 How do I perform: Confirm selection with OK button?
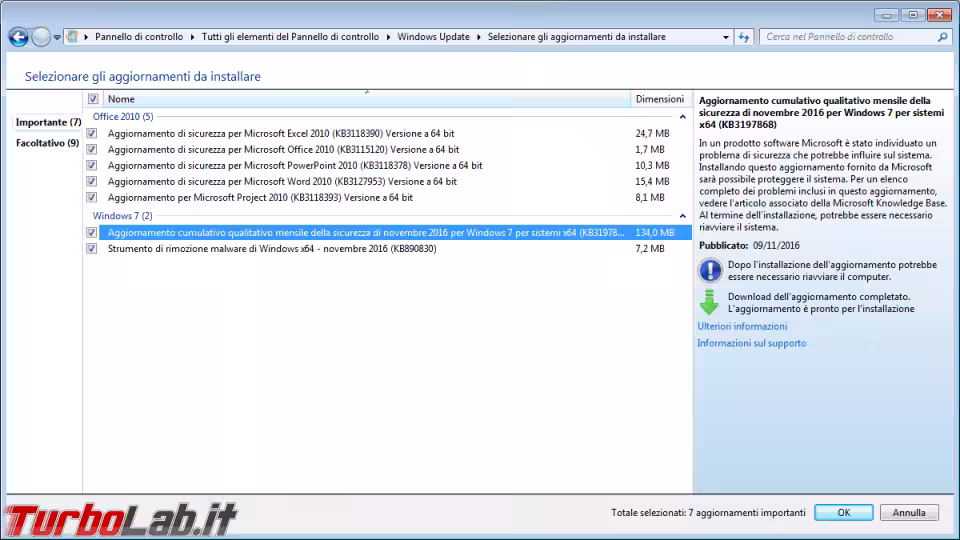[844, 512]
